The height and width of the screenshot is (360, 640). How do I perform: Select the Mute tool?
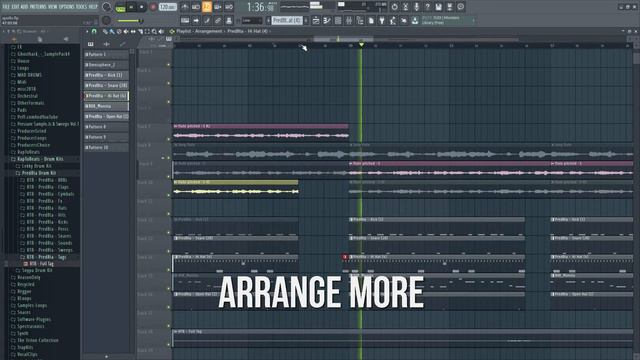point(126,31)
